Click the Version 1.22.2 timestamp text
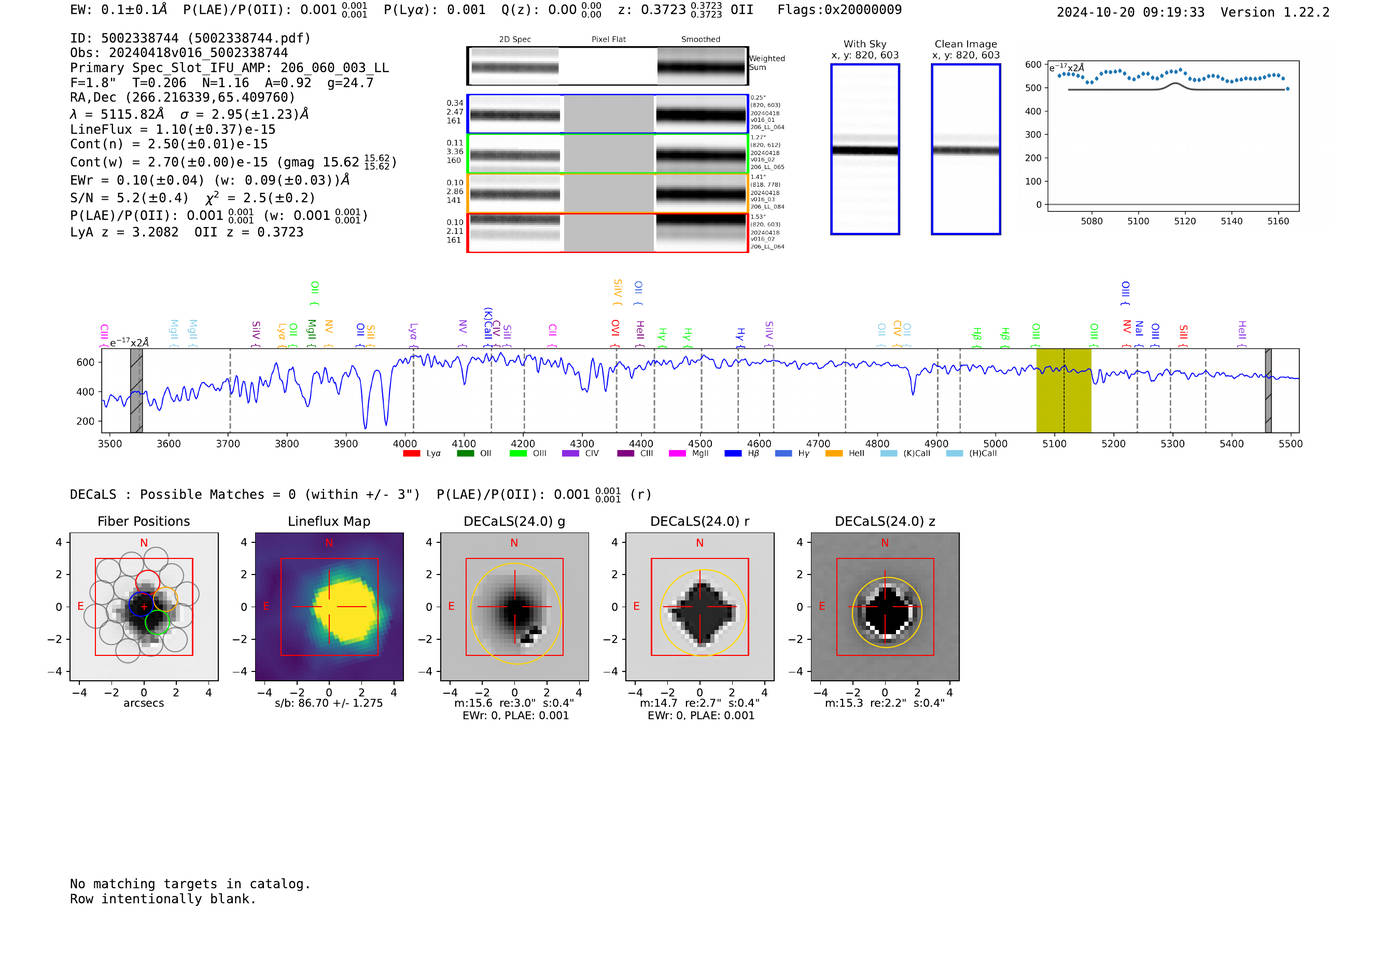 (x=1193, y=12)
